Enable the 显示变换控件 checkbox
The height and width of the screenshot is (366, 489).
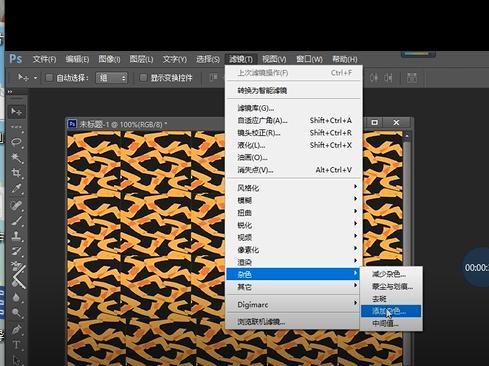click(143, 78)
